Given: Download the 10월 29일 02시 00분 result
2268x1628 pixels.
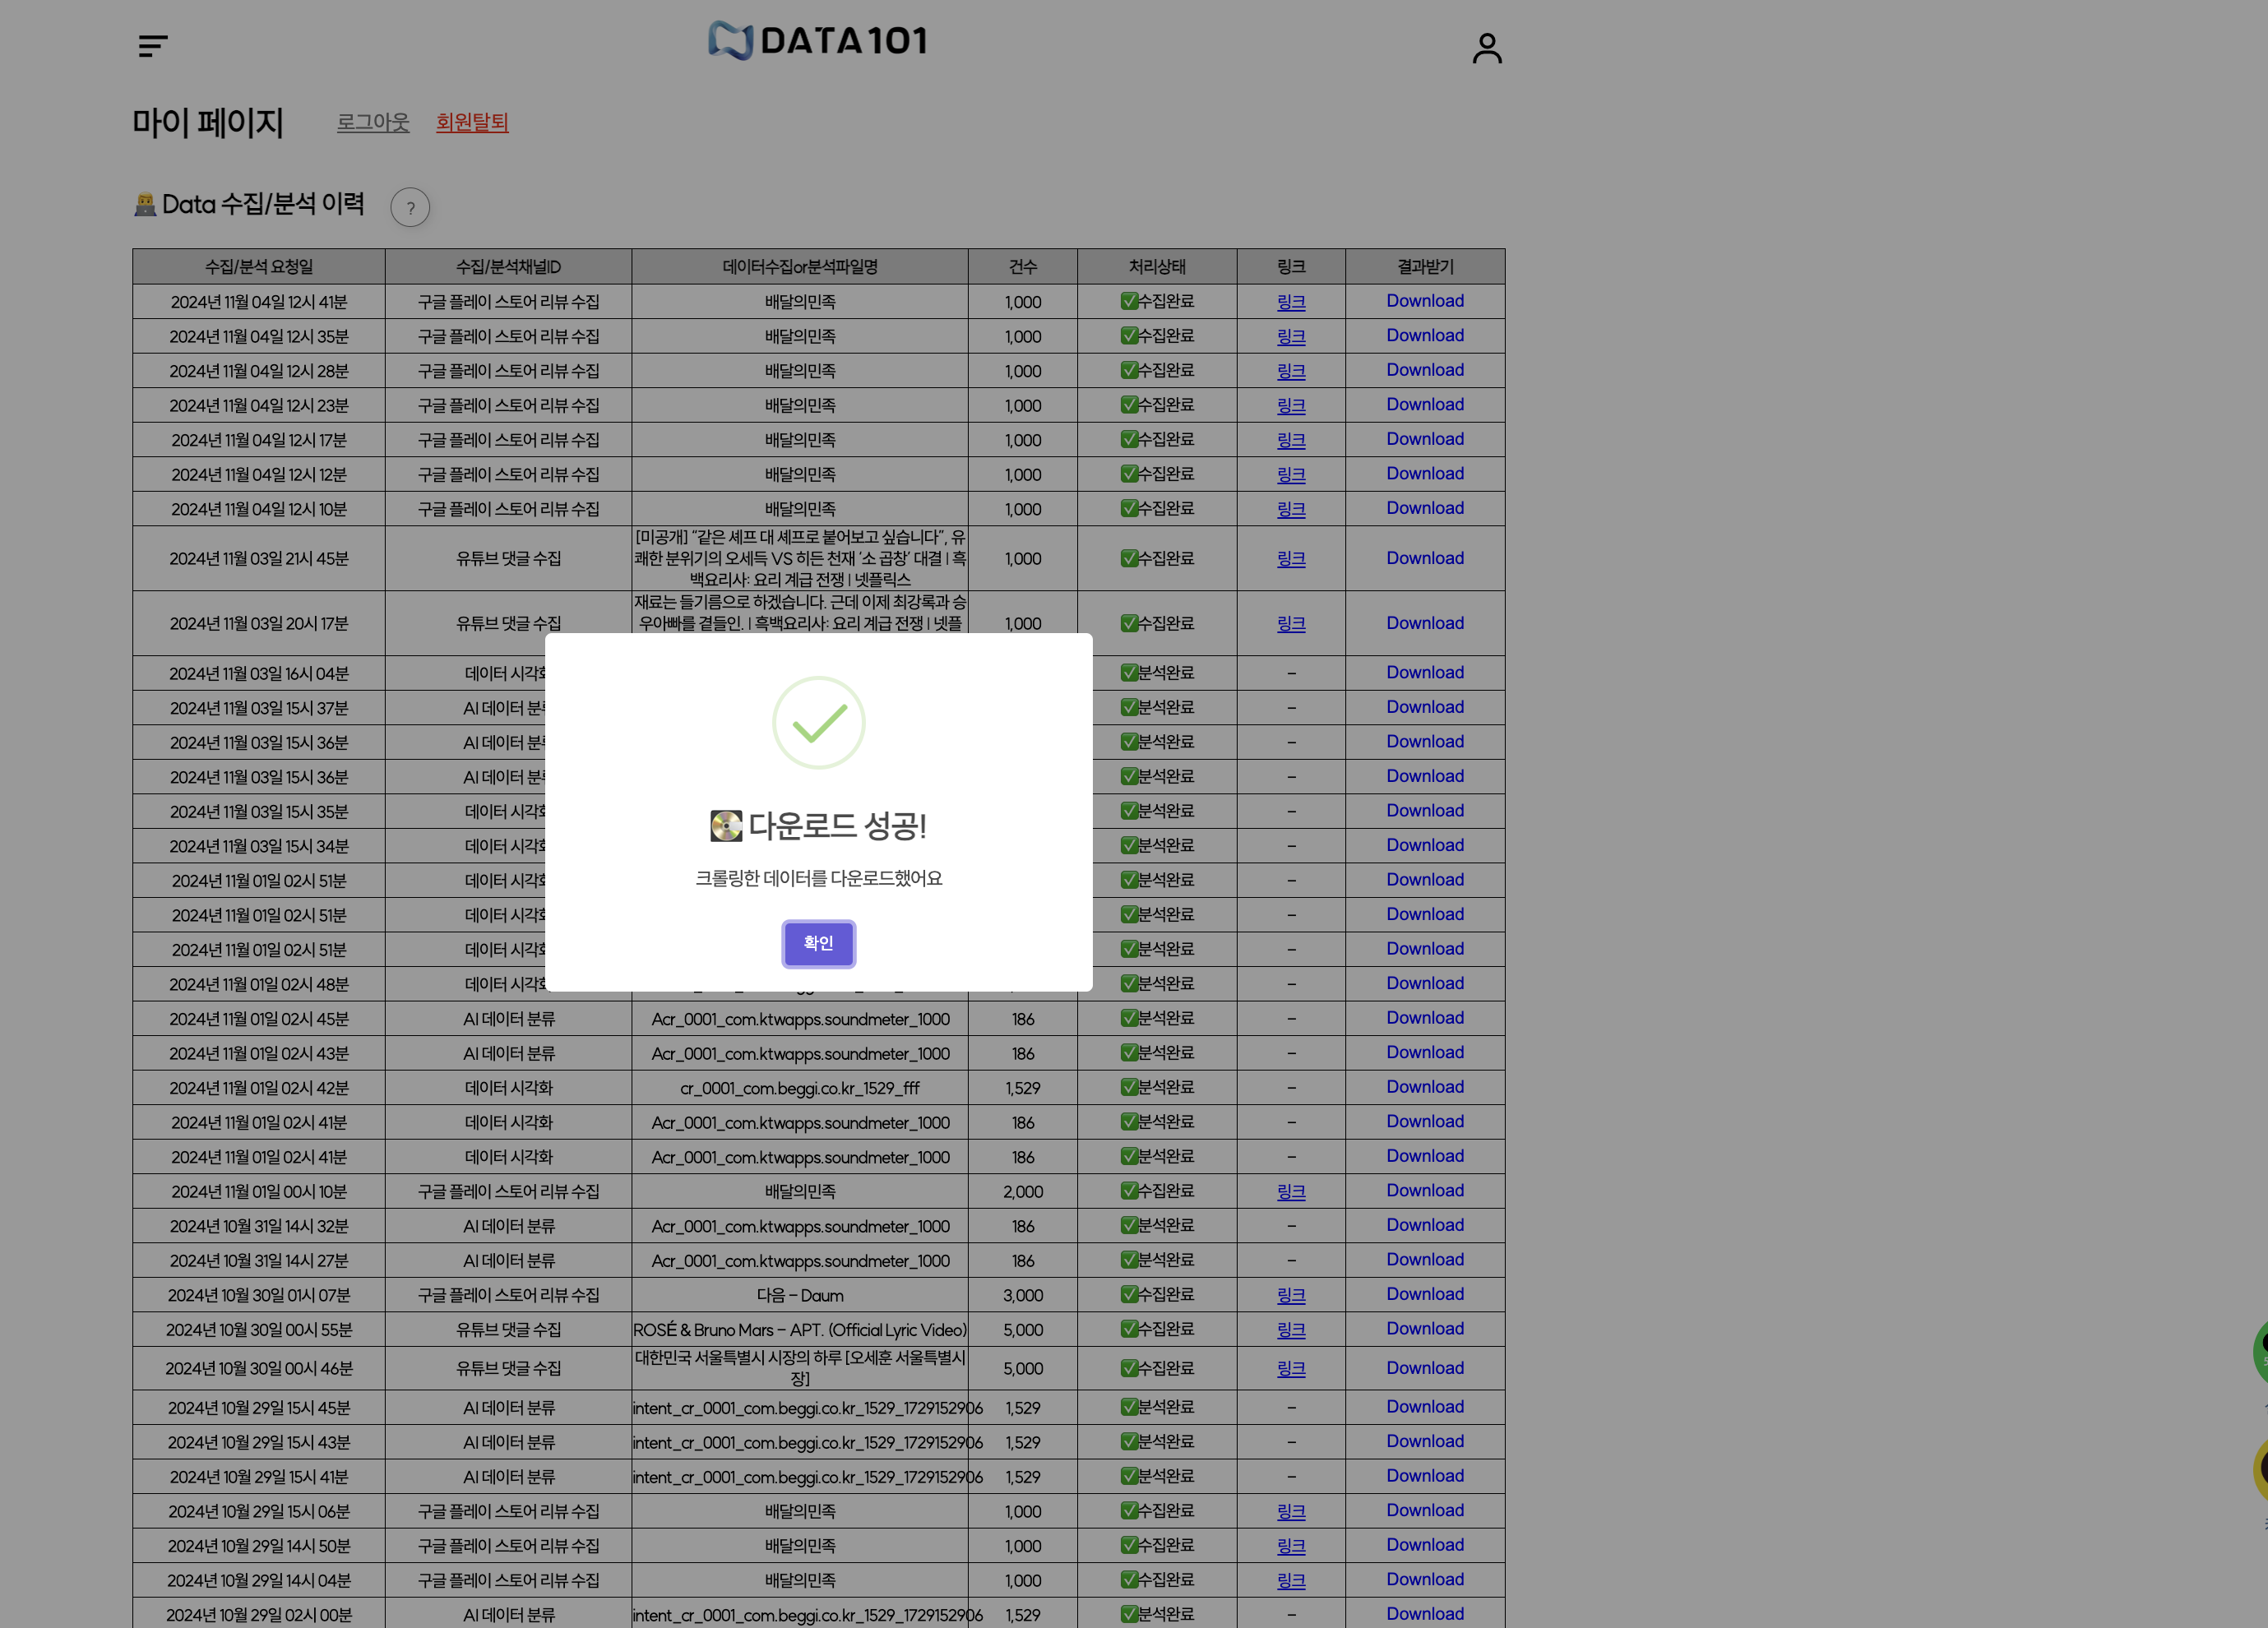Looking at the screenshot, I should coord(1424,1614).
